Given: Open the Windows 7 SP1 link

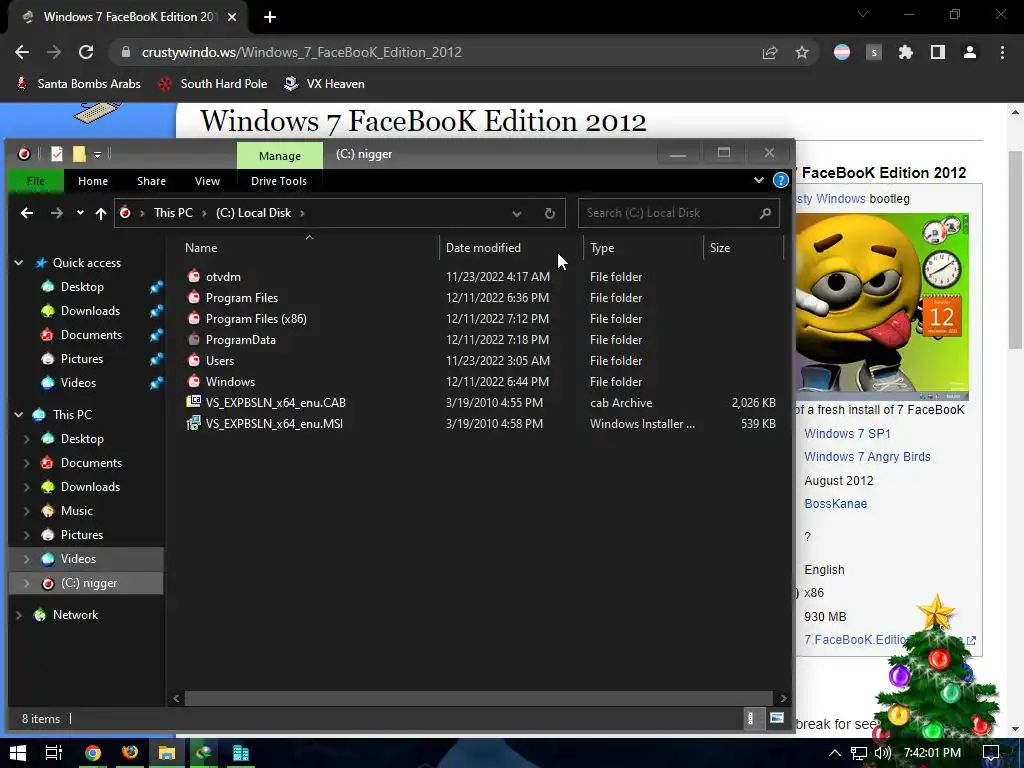Looking at the screenshot, I should (x=847, y=434).
